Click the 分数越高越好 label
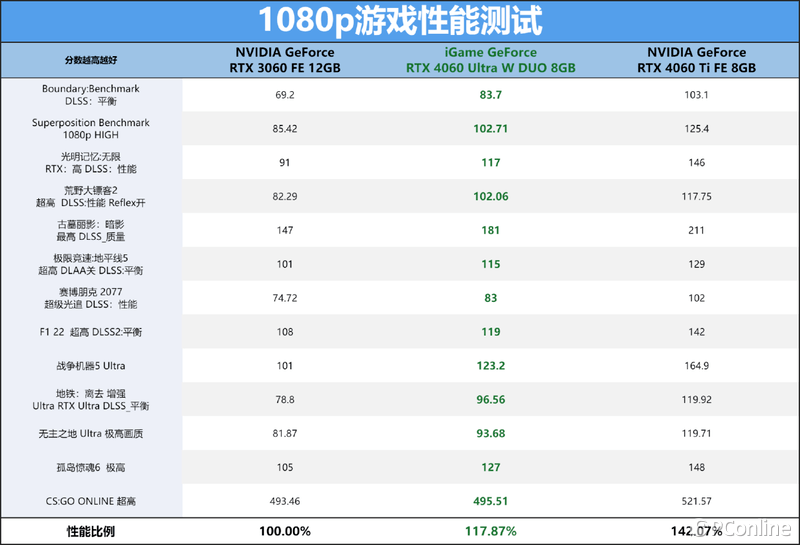 coord(91,60)
